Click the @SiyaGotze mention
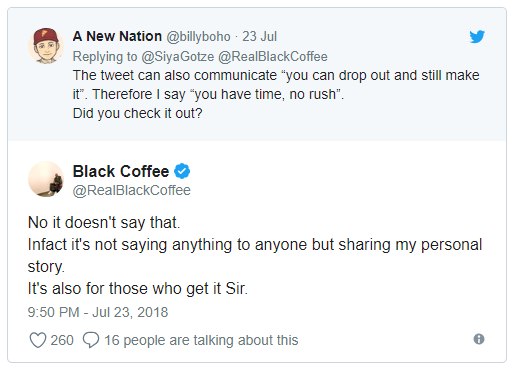This screenshot has height=371, width=512. tap(178, 57)
